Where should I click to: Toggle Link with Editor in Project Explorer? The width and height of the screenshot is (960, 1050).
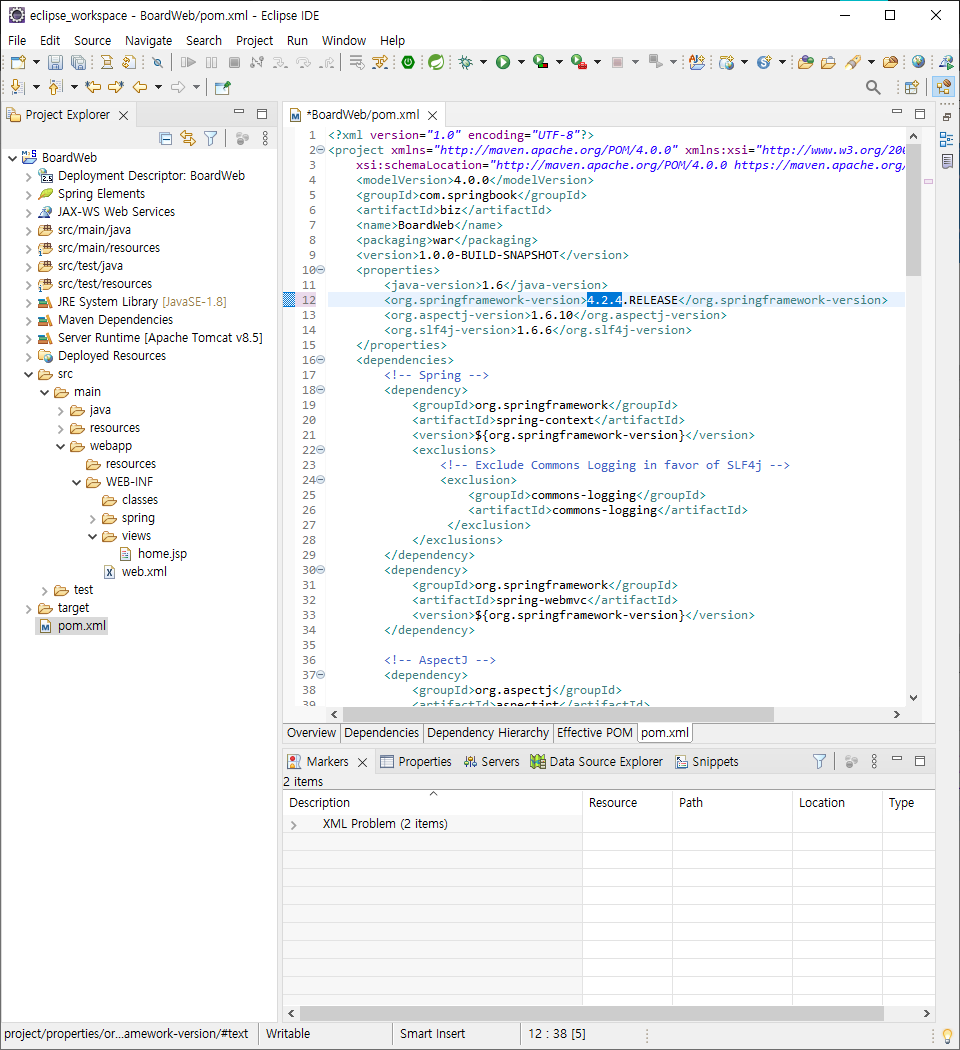[x=188, y=139]
